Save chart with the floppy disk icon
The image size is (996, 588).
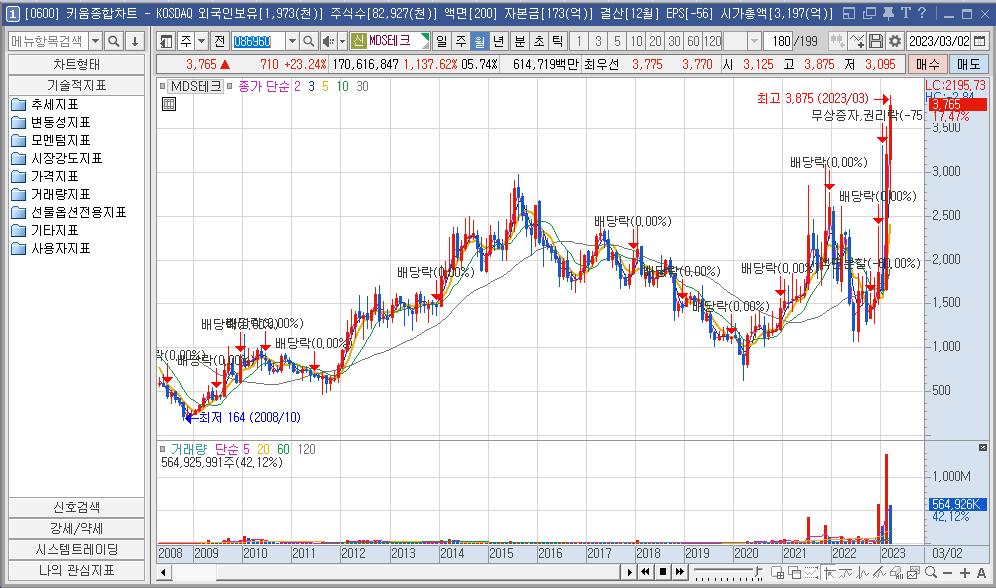876,42
